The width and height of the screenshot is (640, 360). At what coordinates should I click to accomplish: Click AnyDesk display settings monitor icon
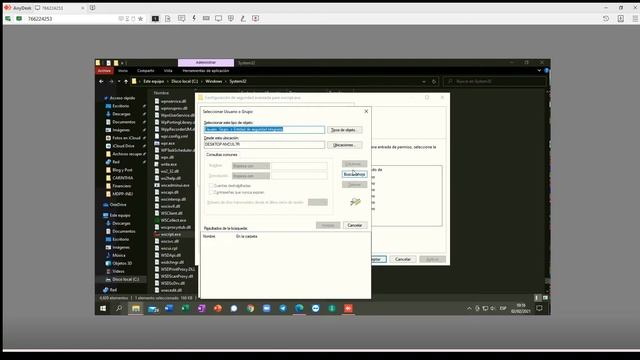point(218,18)
